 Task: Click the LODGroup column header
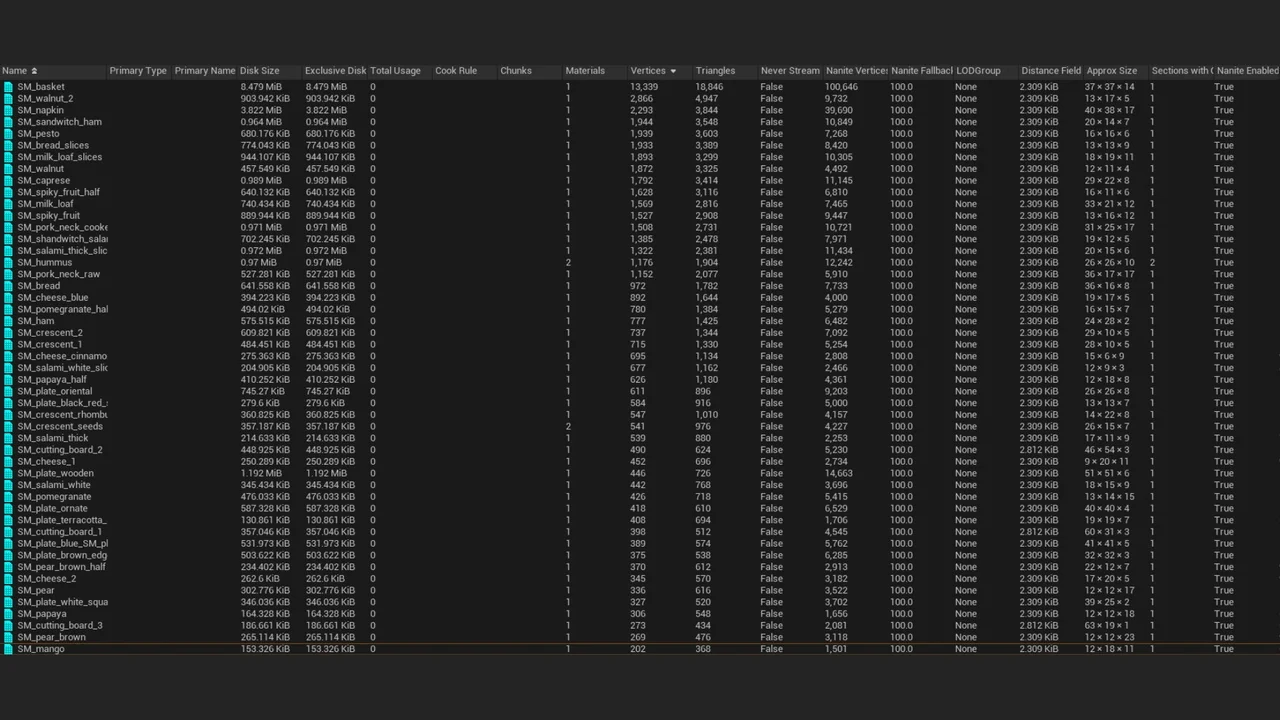click(978, 71)
